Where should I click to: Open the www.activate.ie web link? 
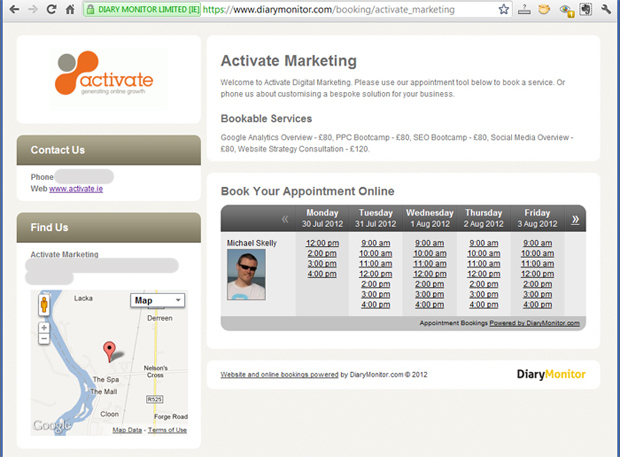76,189
